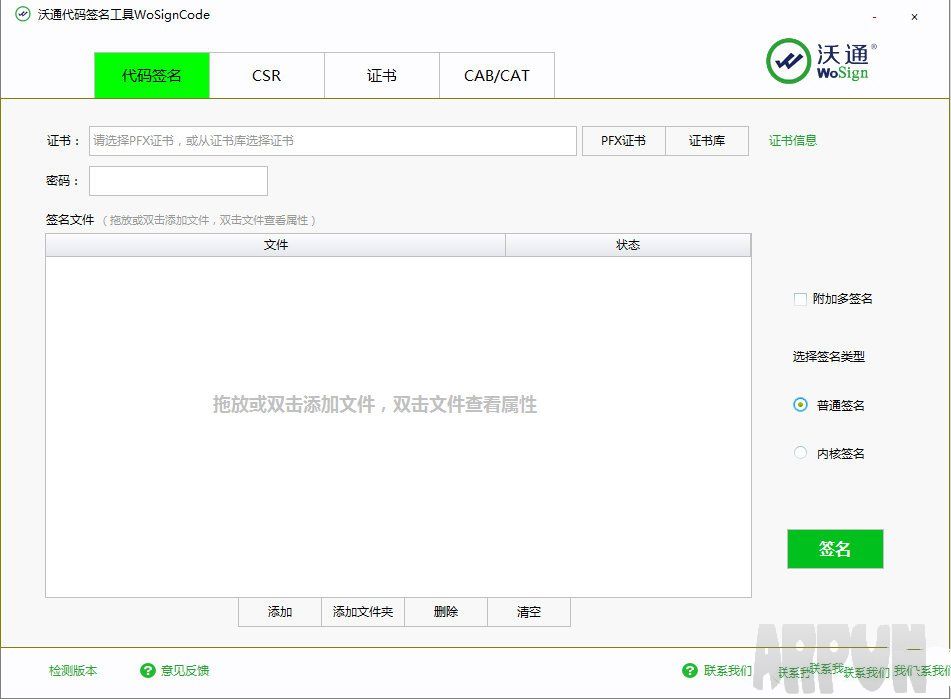Open the CAB/CAT tab
951x699 pixels.
pyautogui.click(x=497, y=75)
